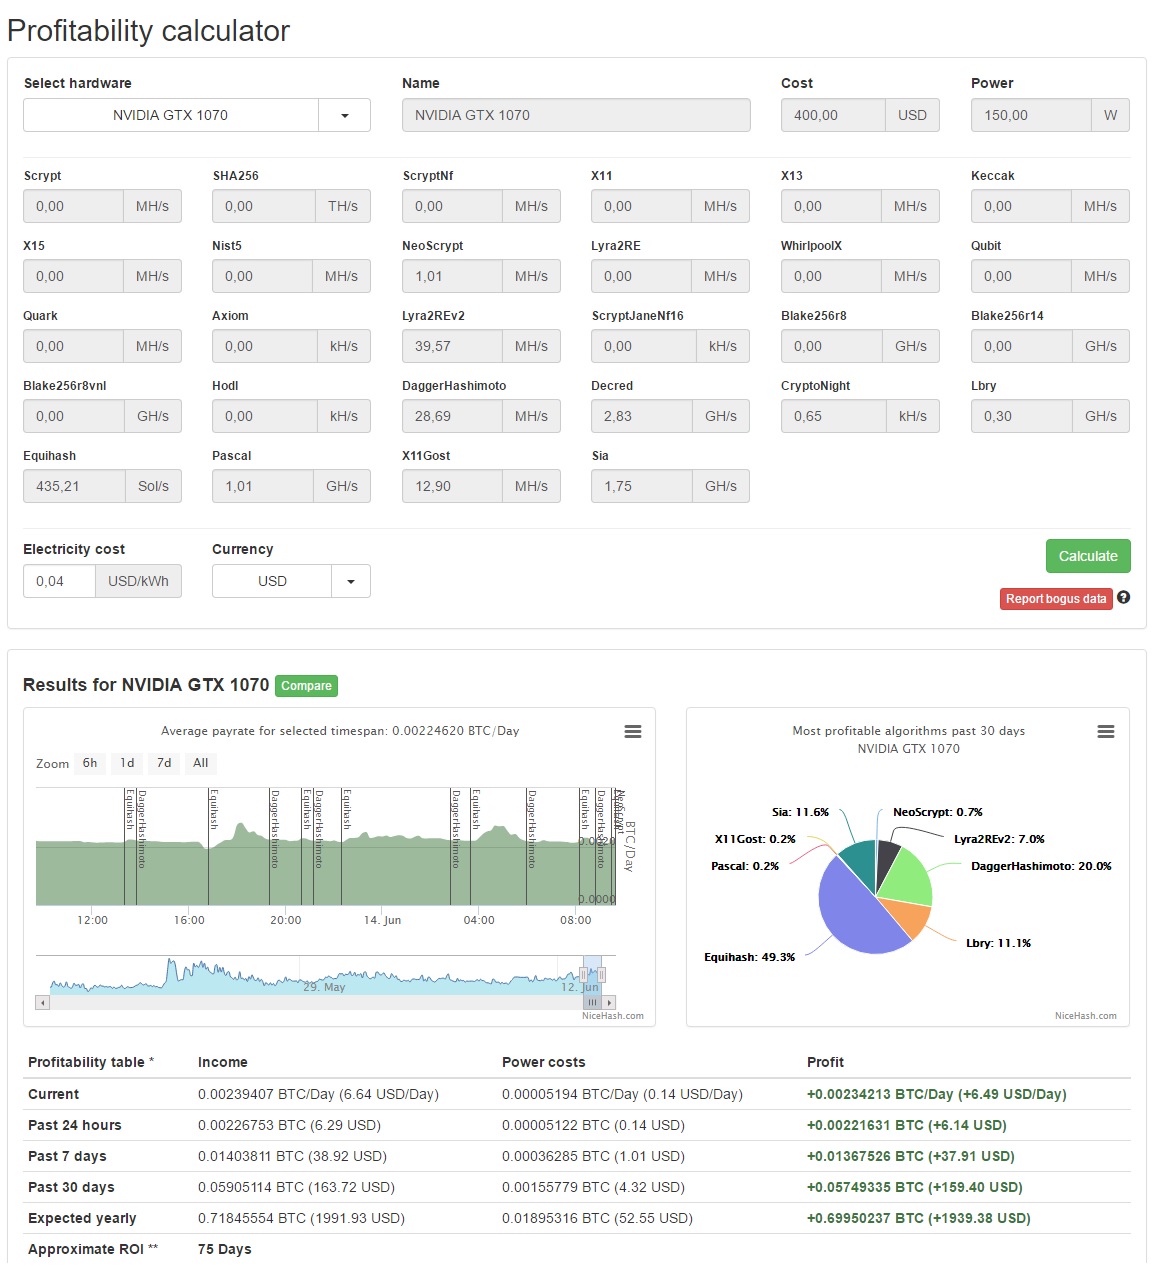
Task: Click the green Calculate button
Action: click(x=1088, y=556)
